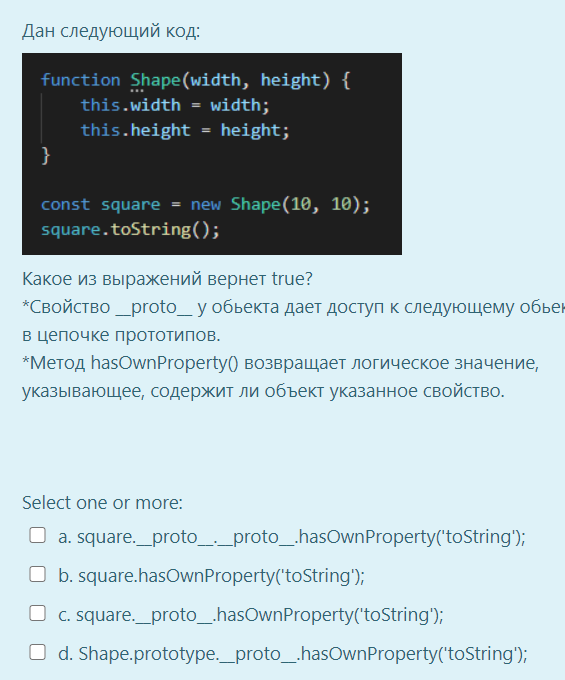Image resolution: width=565 pixels, height=680 pixels.
Task: Click answer text 'd. Shape.prototype.__proto__.hasOwnProperty'
Action: (x=293, y=654)
